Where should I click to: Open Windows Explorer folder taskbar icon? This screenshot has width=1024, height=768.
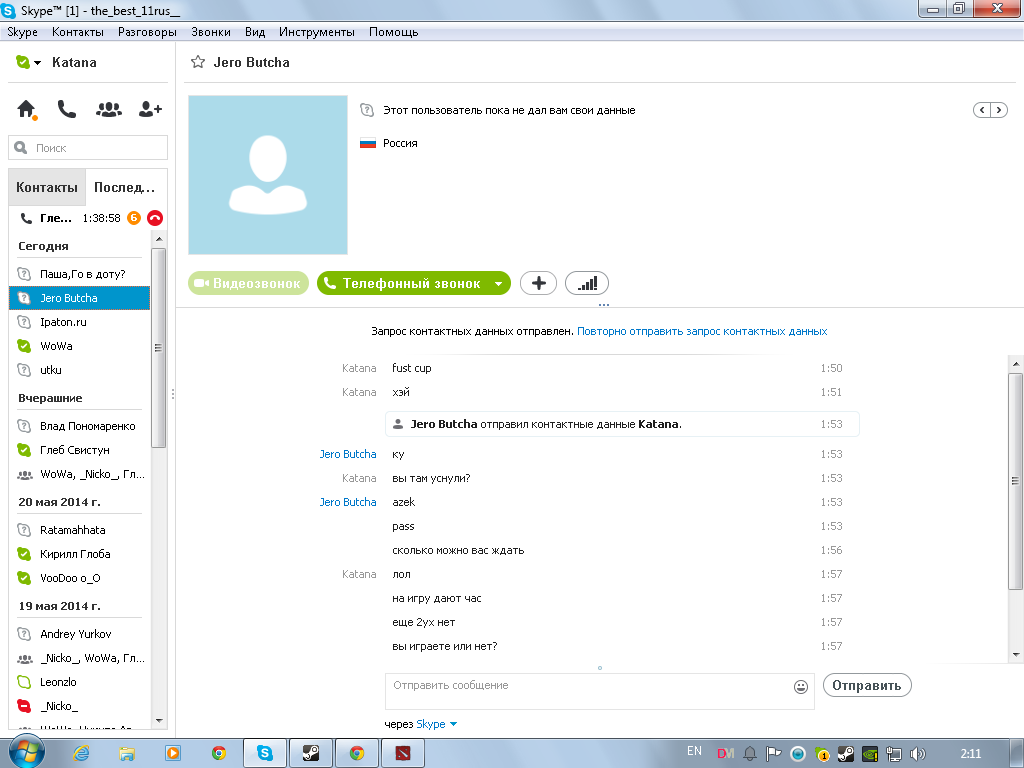point(127,754)
